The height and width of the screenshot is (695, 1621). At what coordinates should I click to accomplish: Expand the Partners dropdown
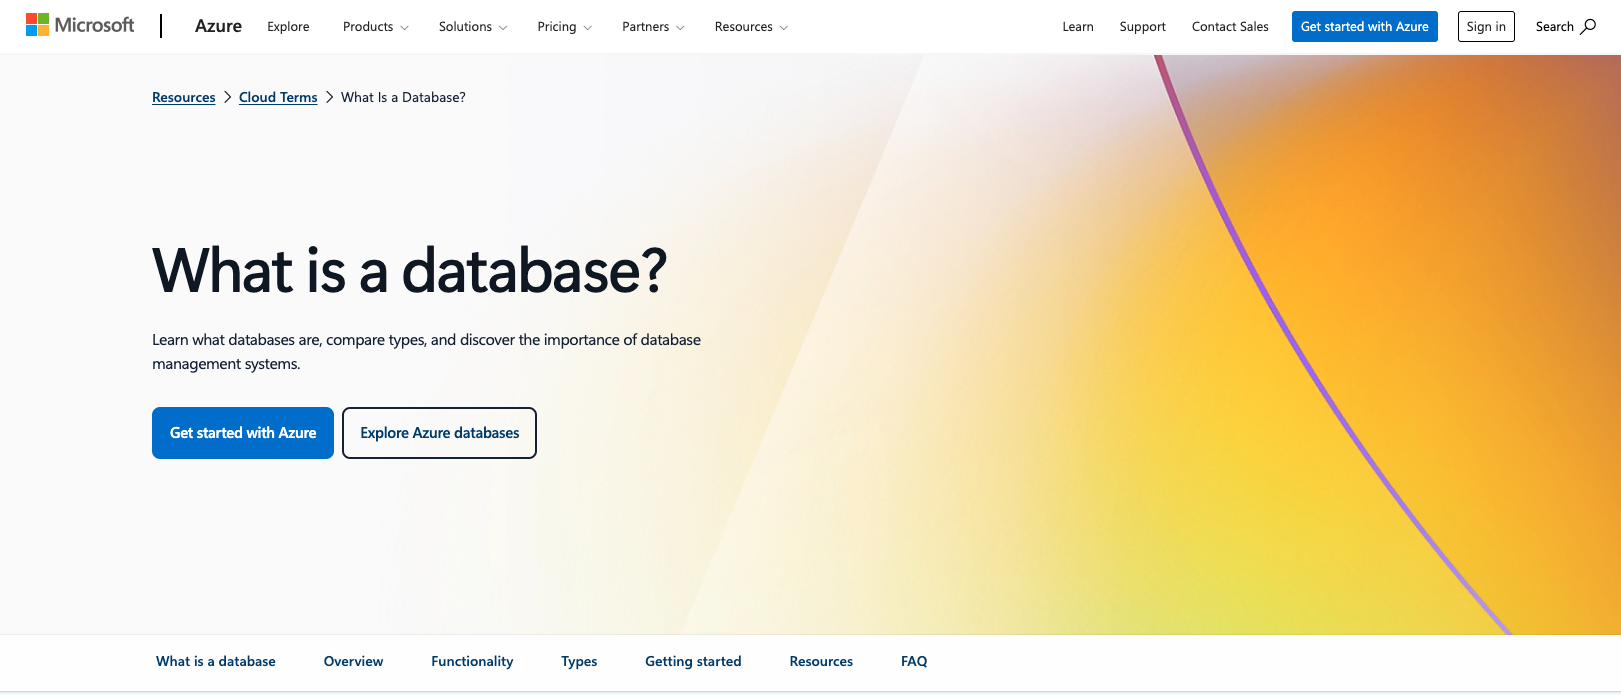tap(653, 27)
